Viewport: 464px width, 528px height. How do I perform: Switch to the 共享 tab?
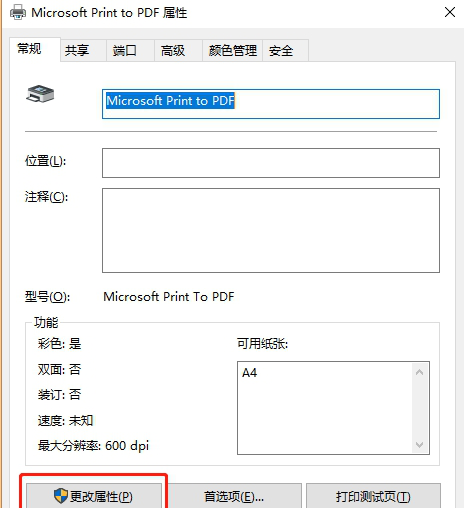click(83, 51)
